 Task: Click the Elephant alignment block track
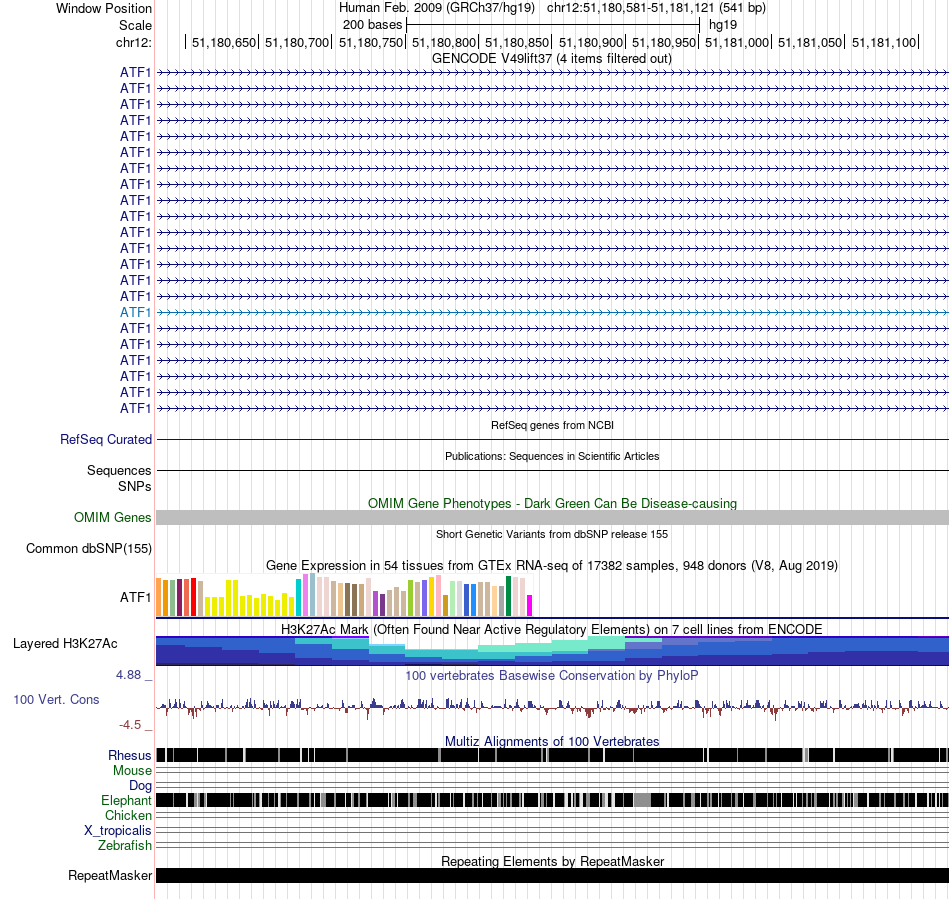(552, 800)
